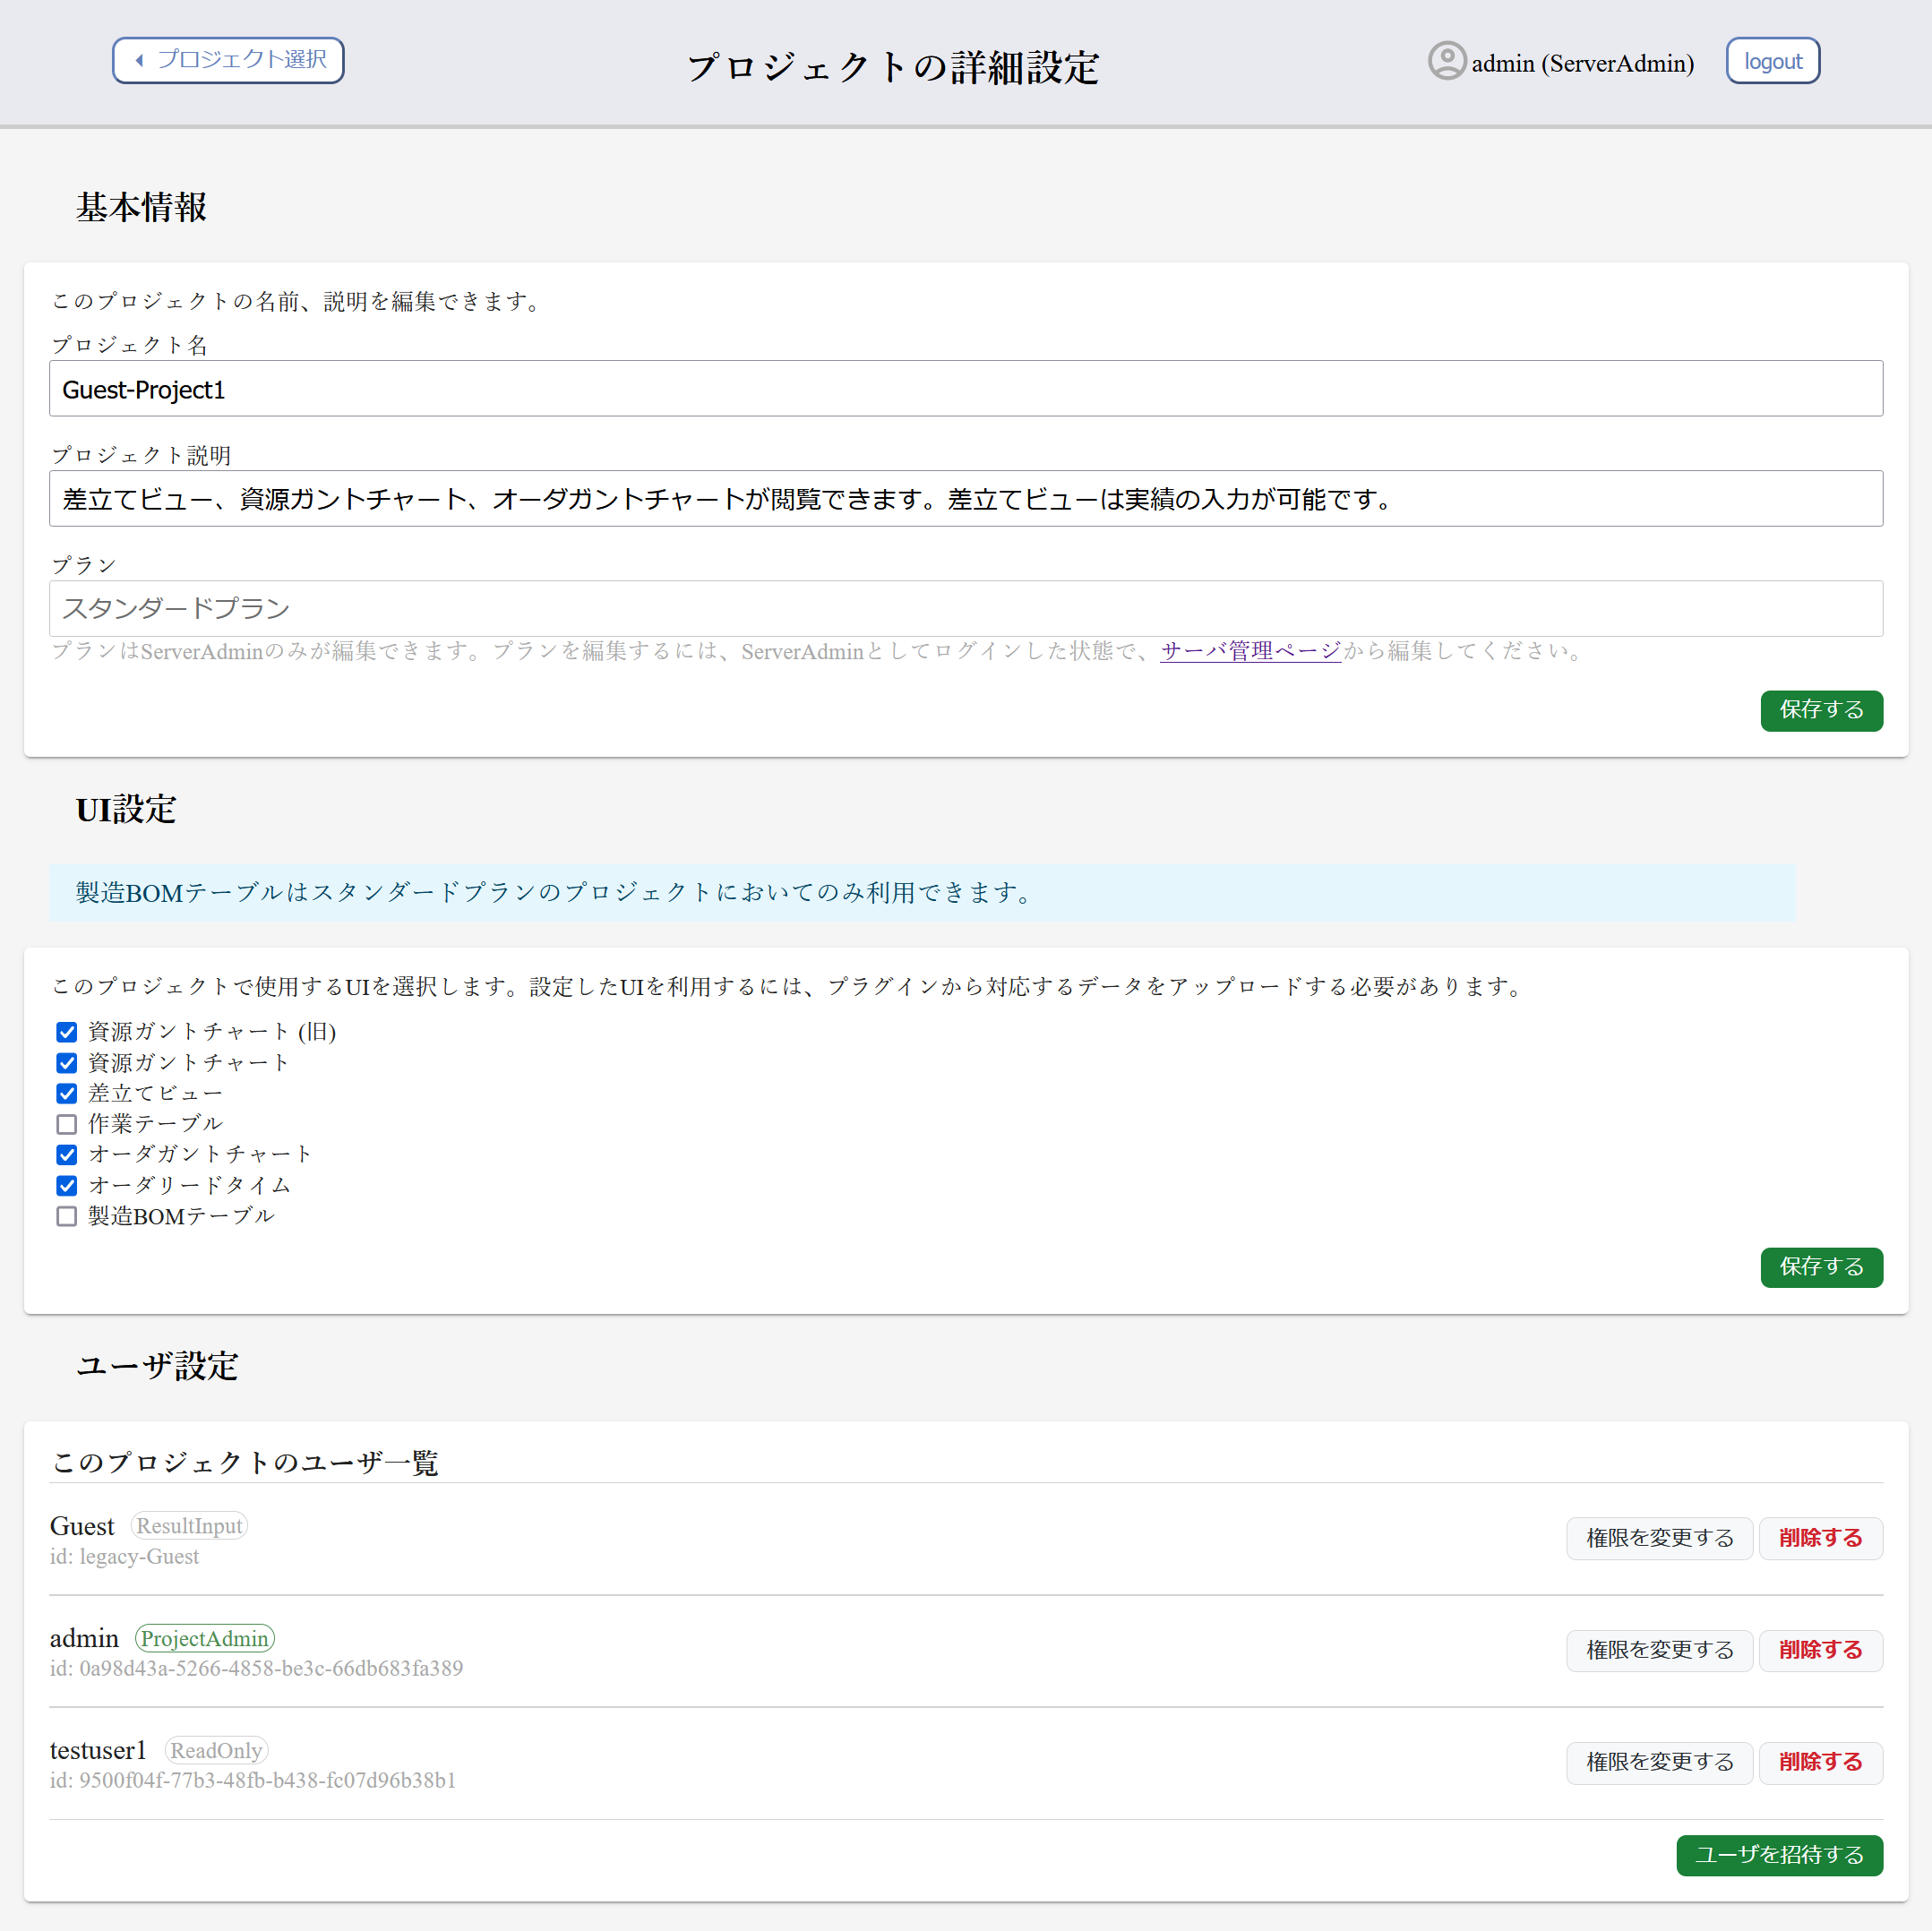Viewport: 1932px width, 1931px height.
Task: Click the プロジェクトの詳細設定 page title
Action: point(893,66)
